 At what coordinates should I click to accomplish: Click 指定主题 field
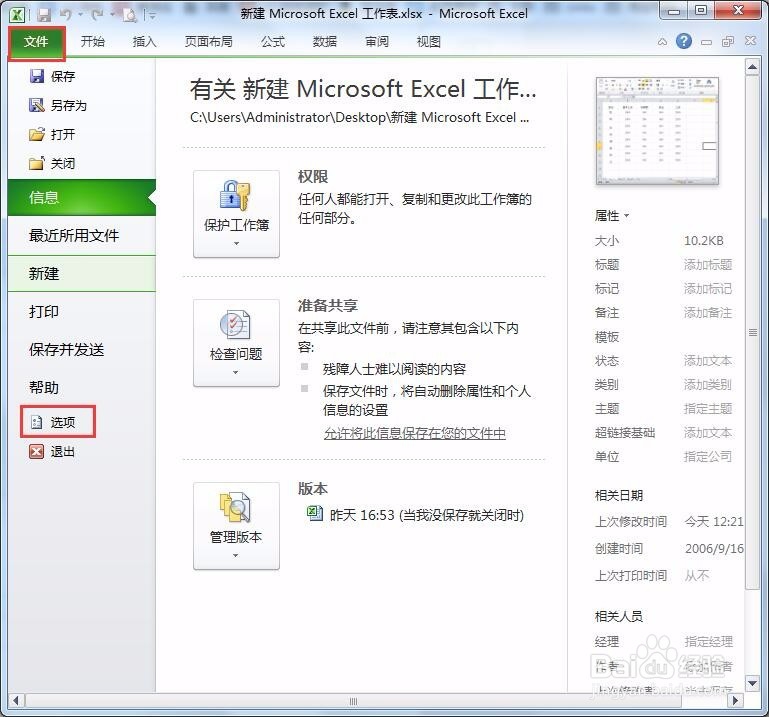[x=708, y=409]
